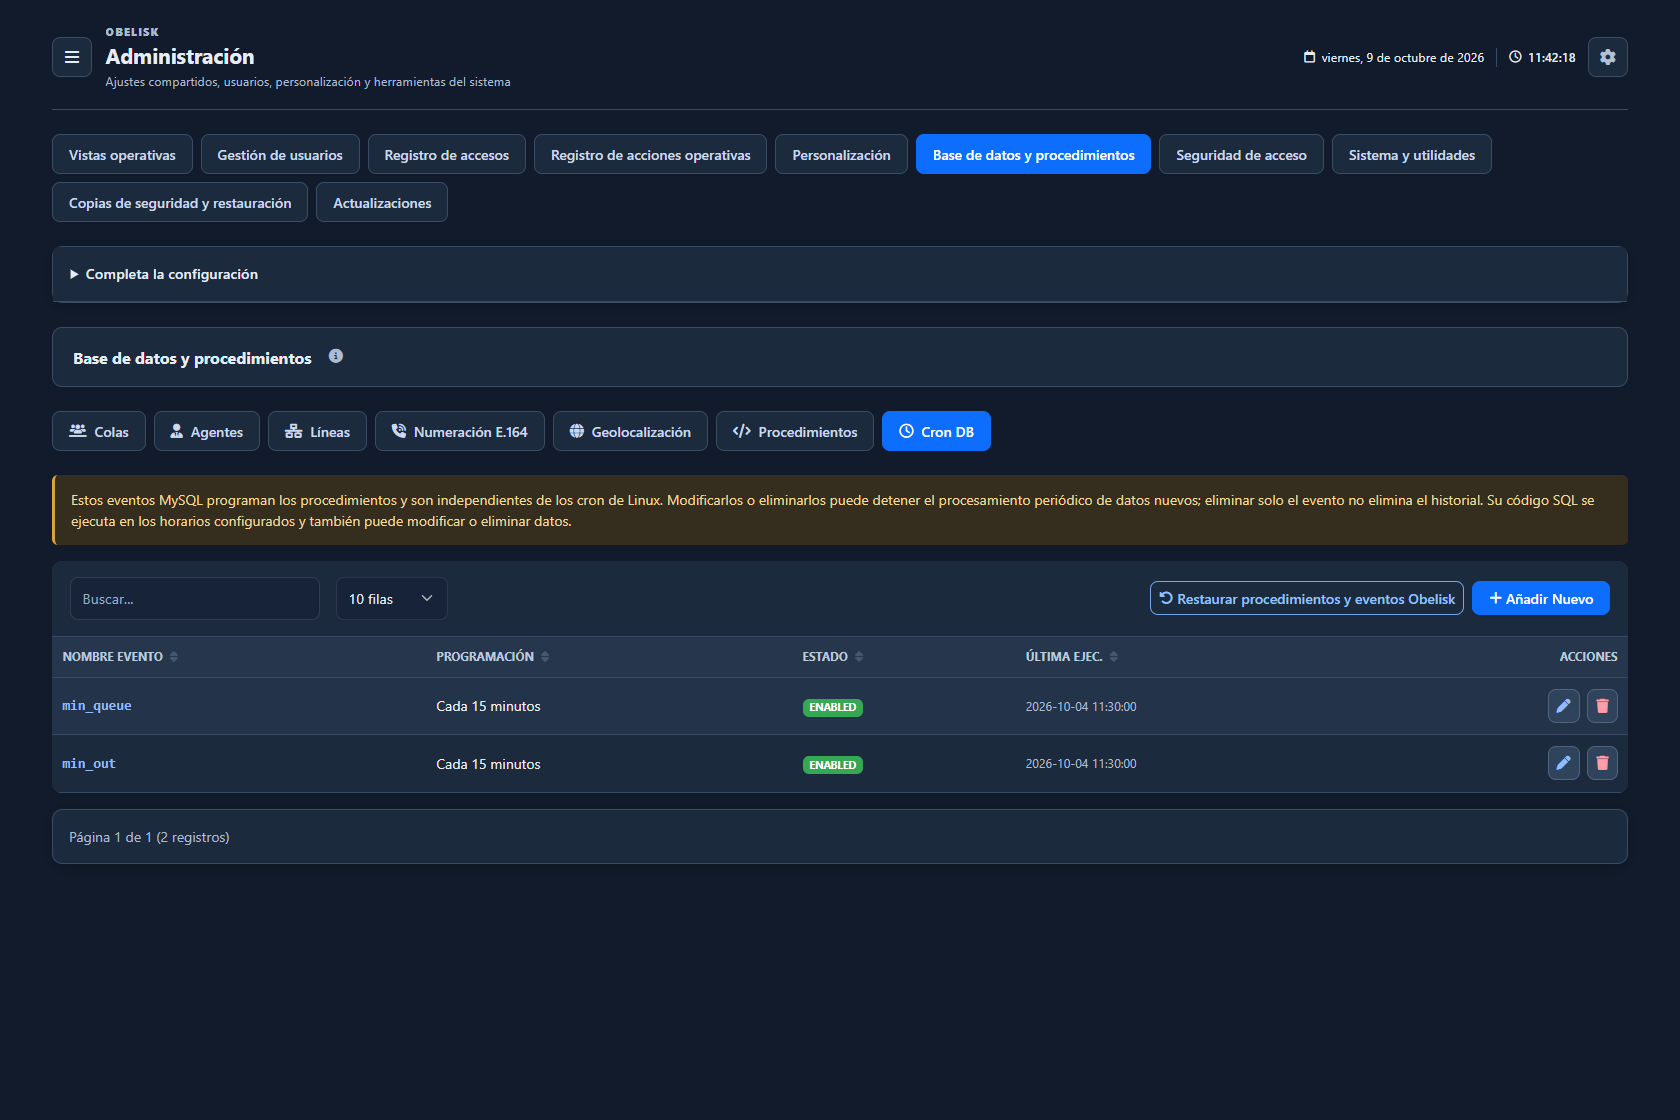Click last execution time of min_out

click(x=1081, y=764)
